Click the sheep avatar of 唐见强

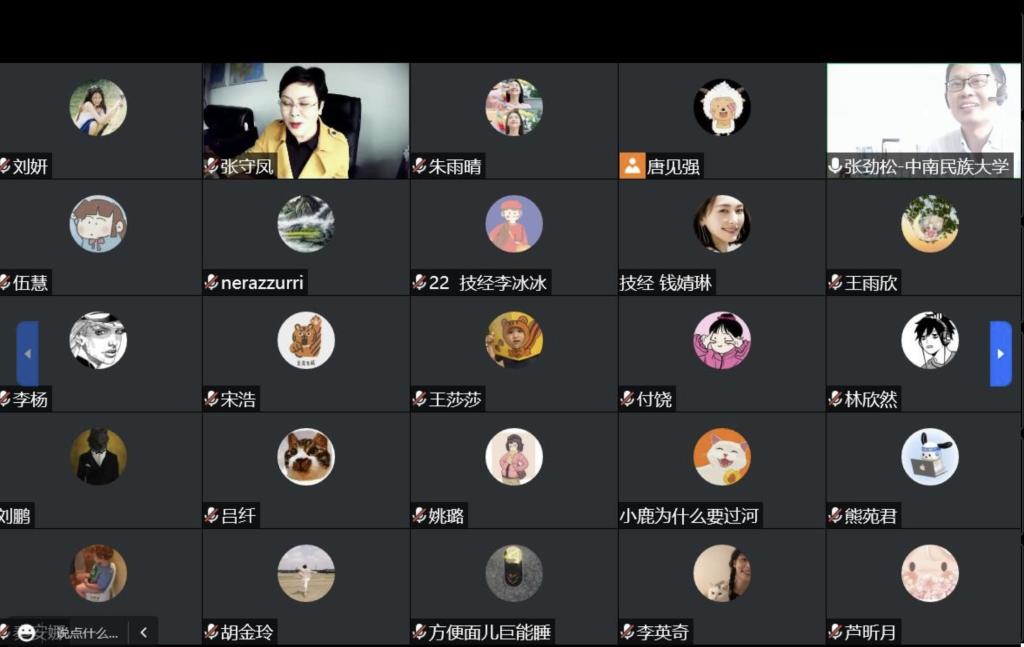(x=722, y=107)
